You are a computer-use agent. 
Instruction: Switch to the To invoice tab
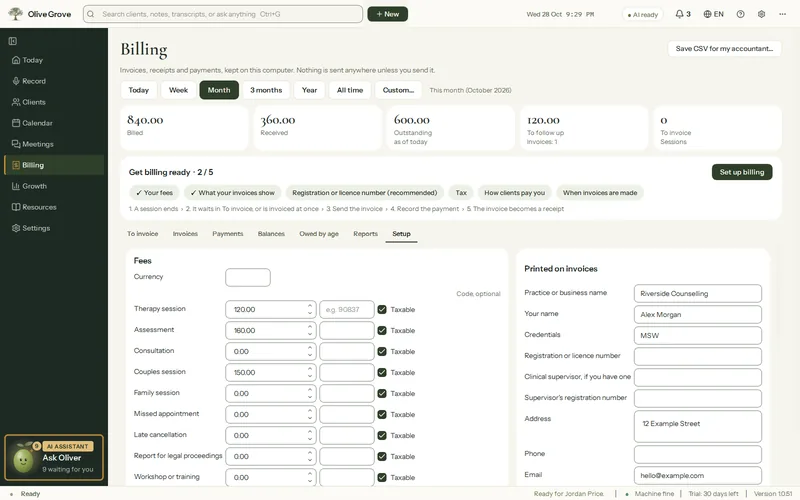pos(142,234)
